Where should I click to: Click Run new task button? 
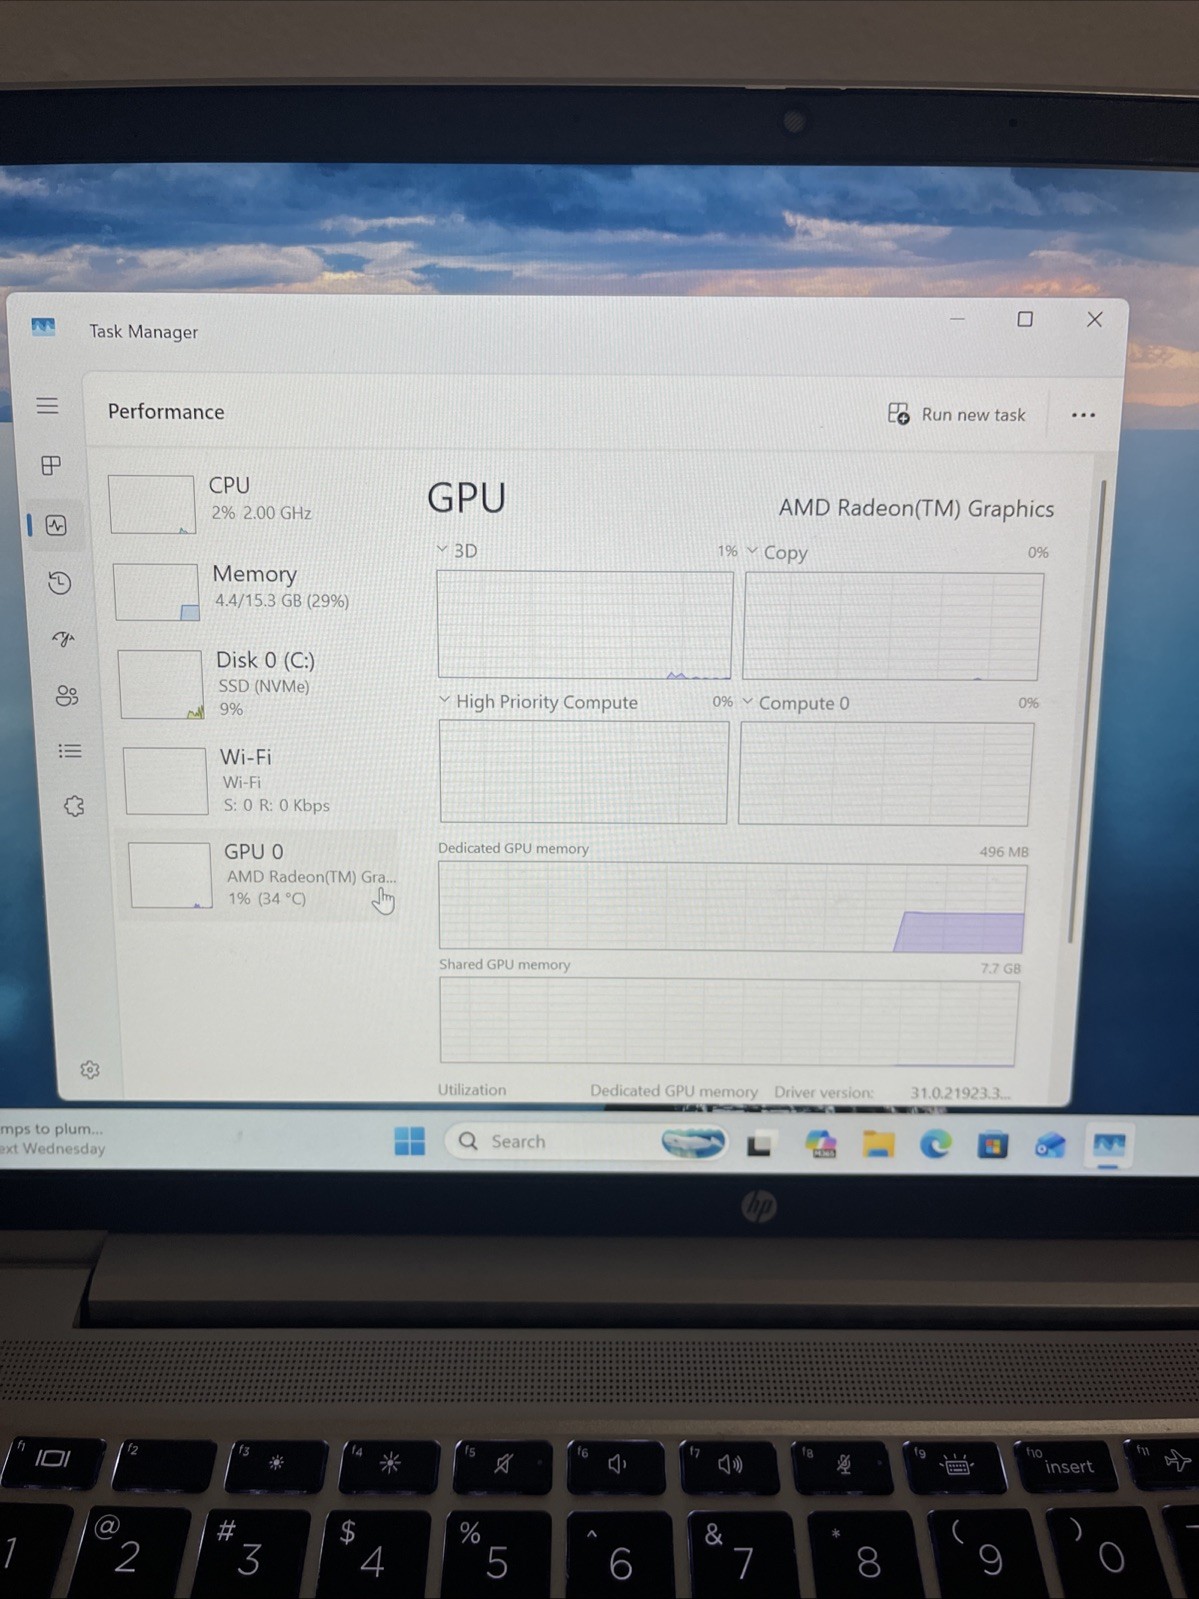(957, 414)
